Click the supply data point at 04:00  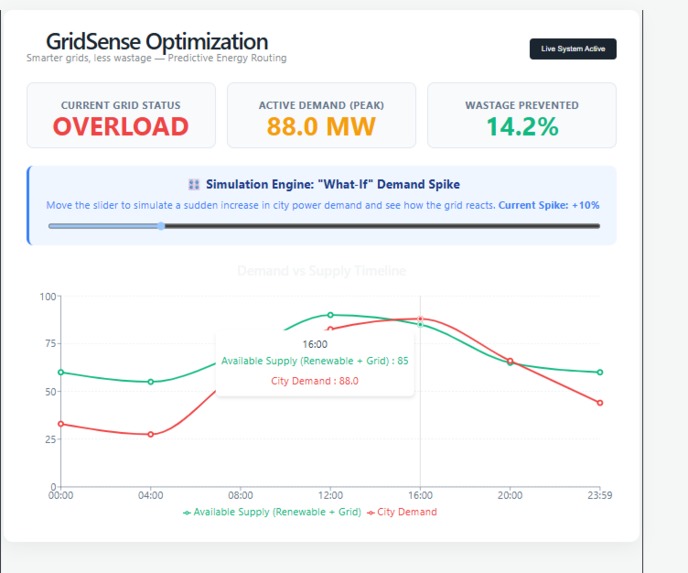(150, 382)
